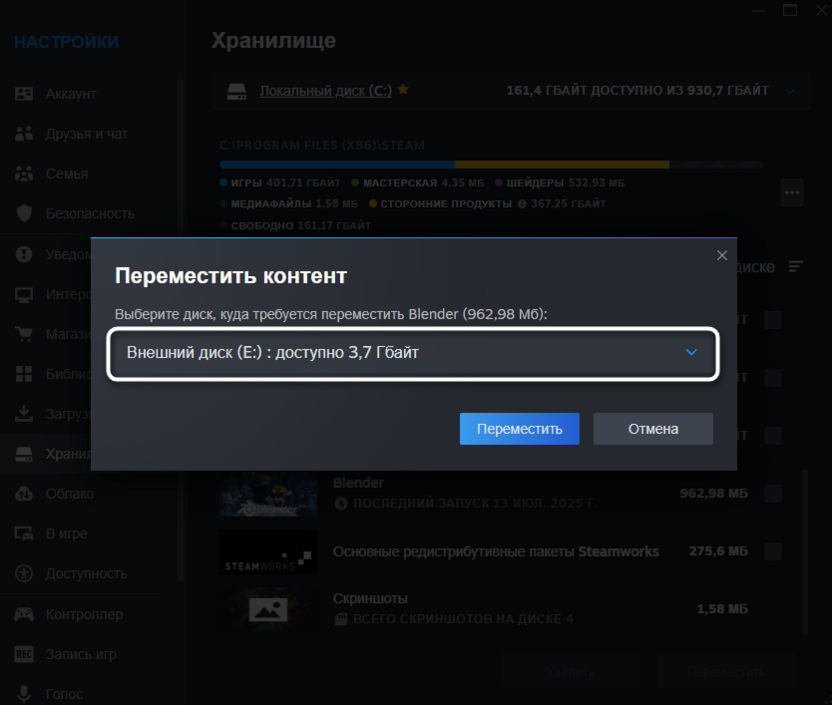Image resolution: width=832 pixels, height=705 pixels.
Task: Click the Security shield icon
Action: pos(24,213)
